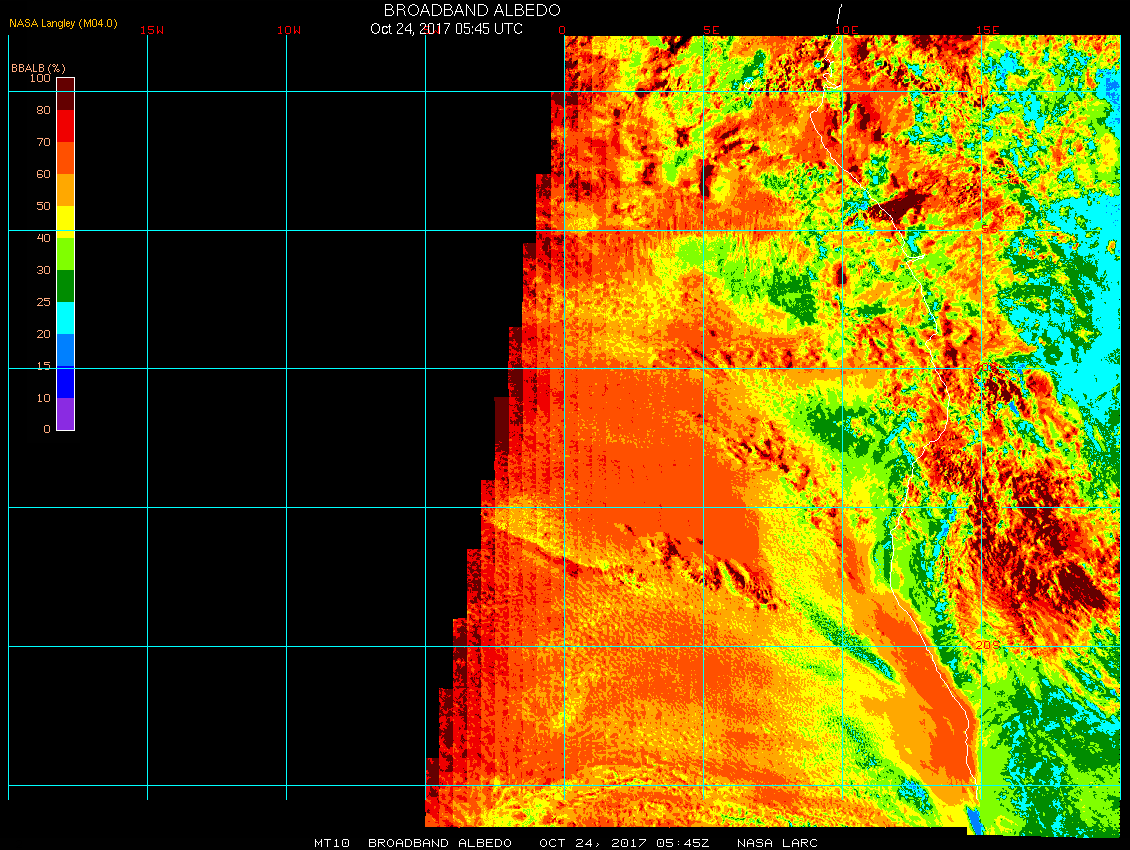Click the legend value '50'
This screenshot has width=1130, height=850.
43,206
